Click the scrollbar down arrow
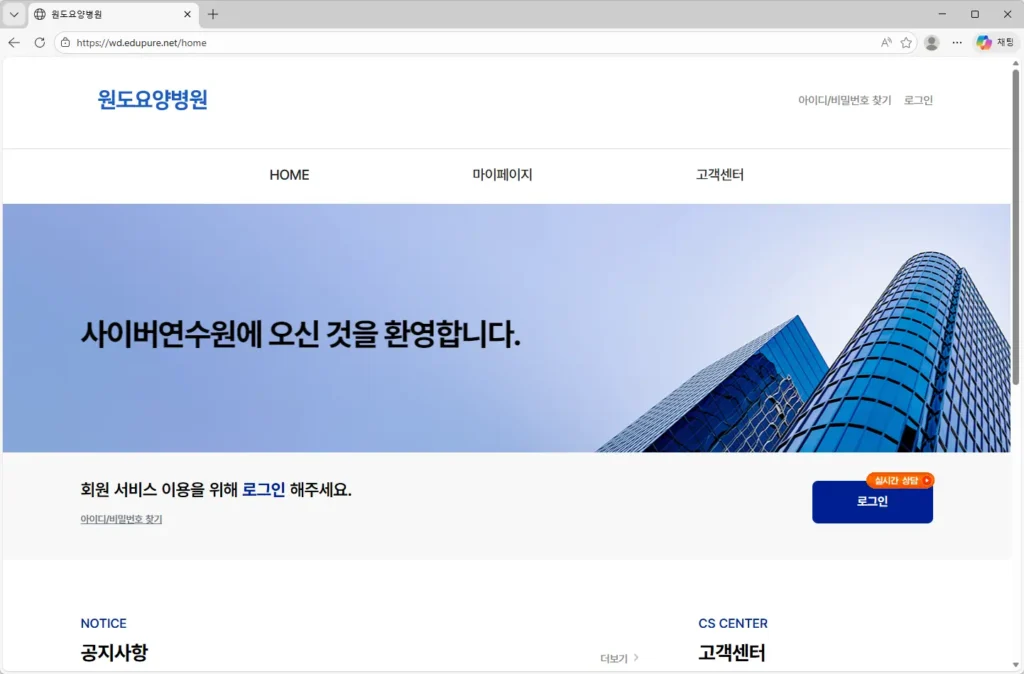 coord(1017,667)
